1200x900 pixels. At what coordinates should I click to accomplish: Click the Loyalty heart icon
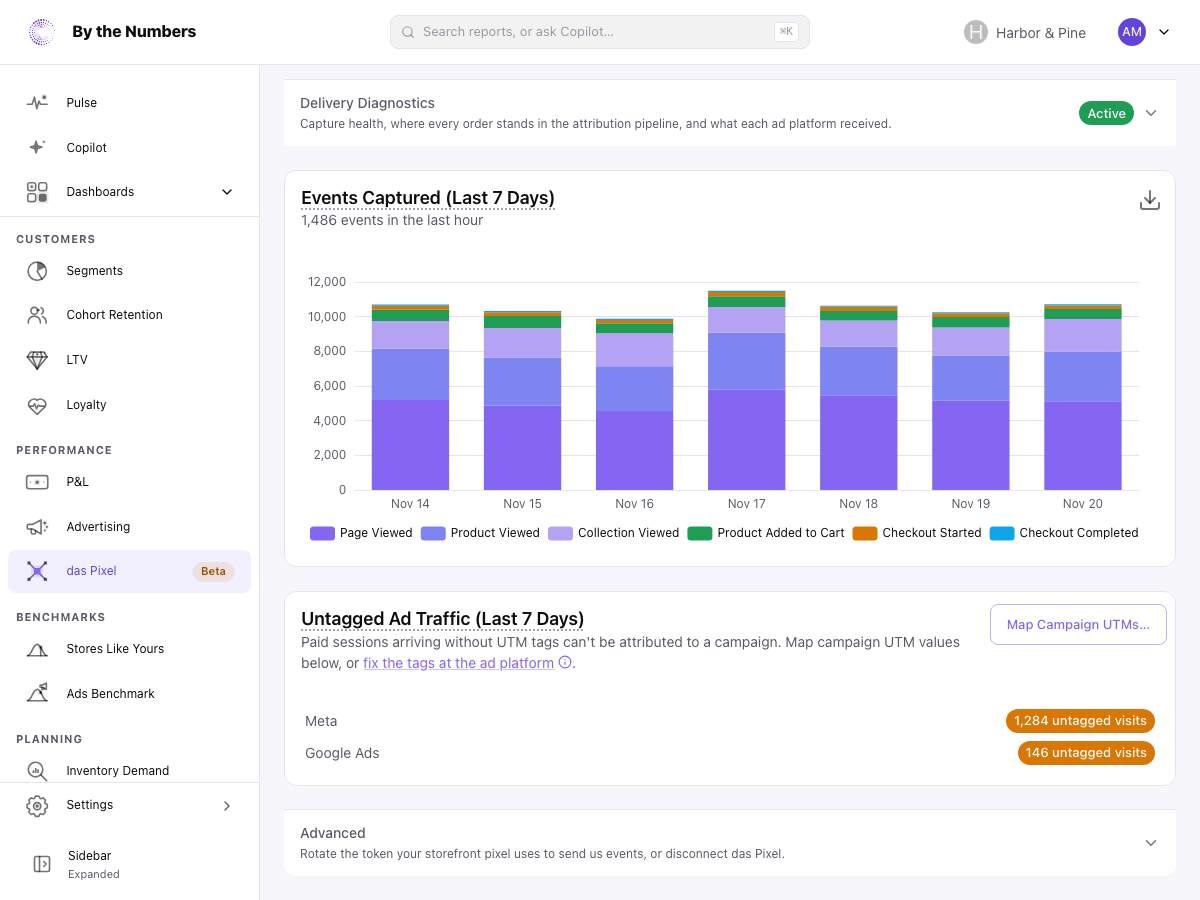[37, 405]
